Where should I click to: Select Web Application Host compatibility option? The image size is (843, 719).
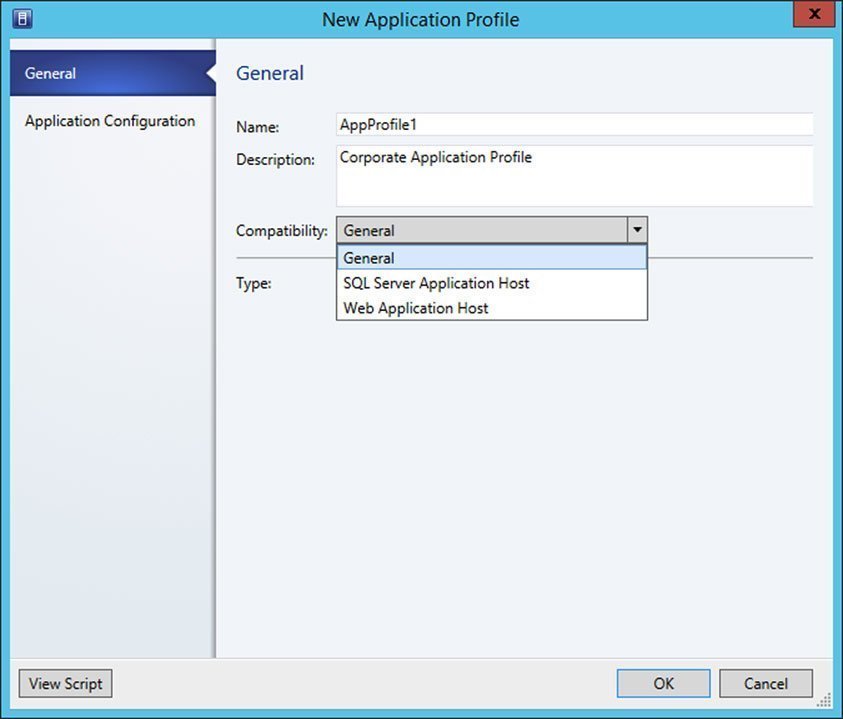[x=416, y=308]
